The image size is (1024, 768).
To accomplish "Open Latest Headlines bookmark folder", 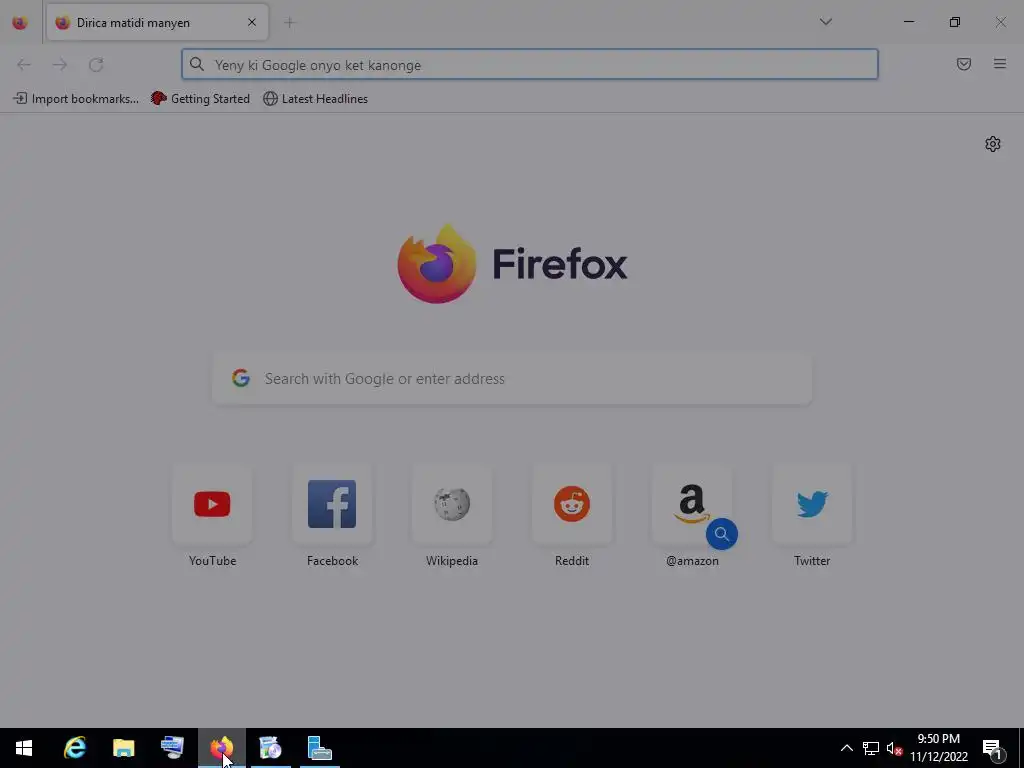I will coord(315,99).
